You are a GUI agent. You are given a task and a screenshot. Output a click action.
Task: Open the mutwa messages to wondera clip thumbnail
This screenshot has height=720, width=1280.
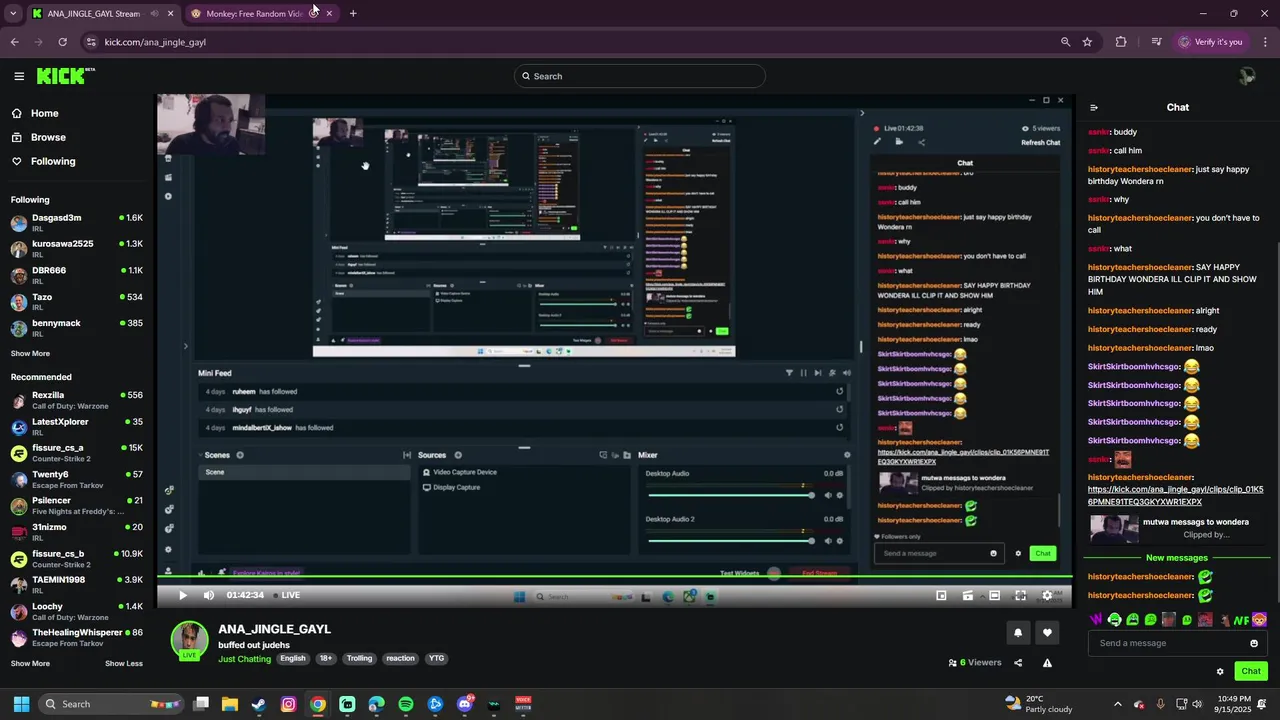click(x=1114, y=527)
